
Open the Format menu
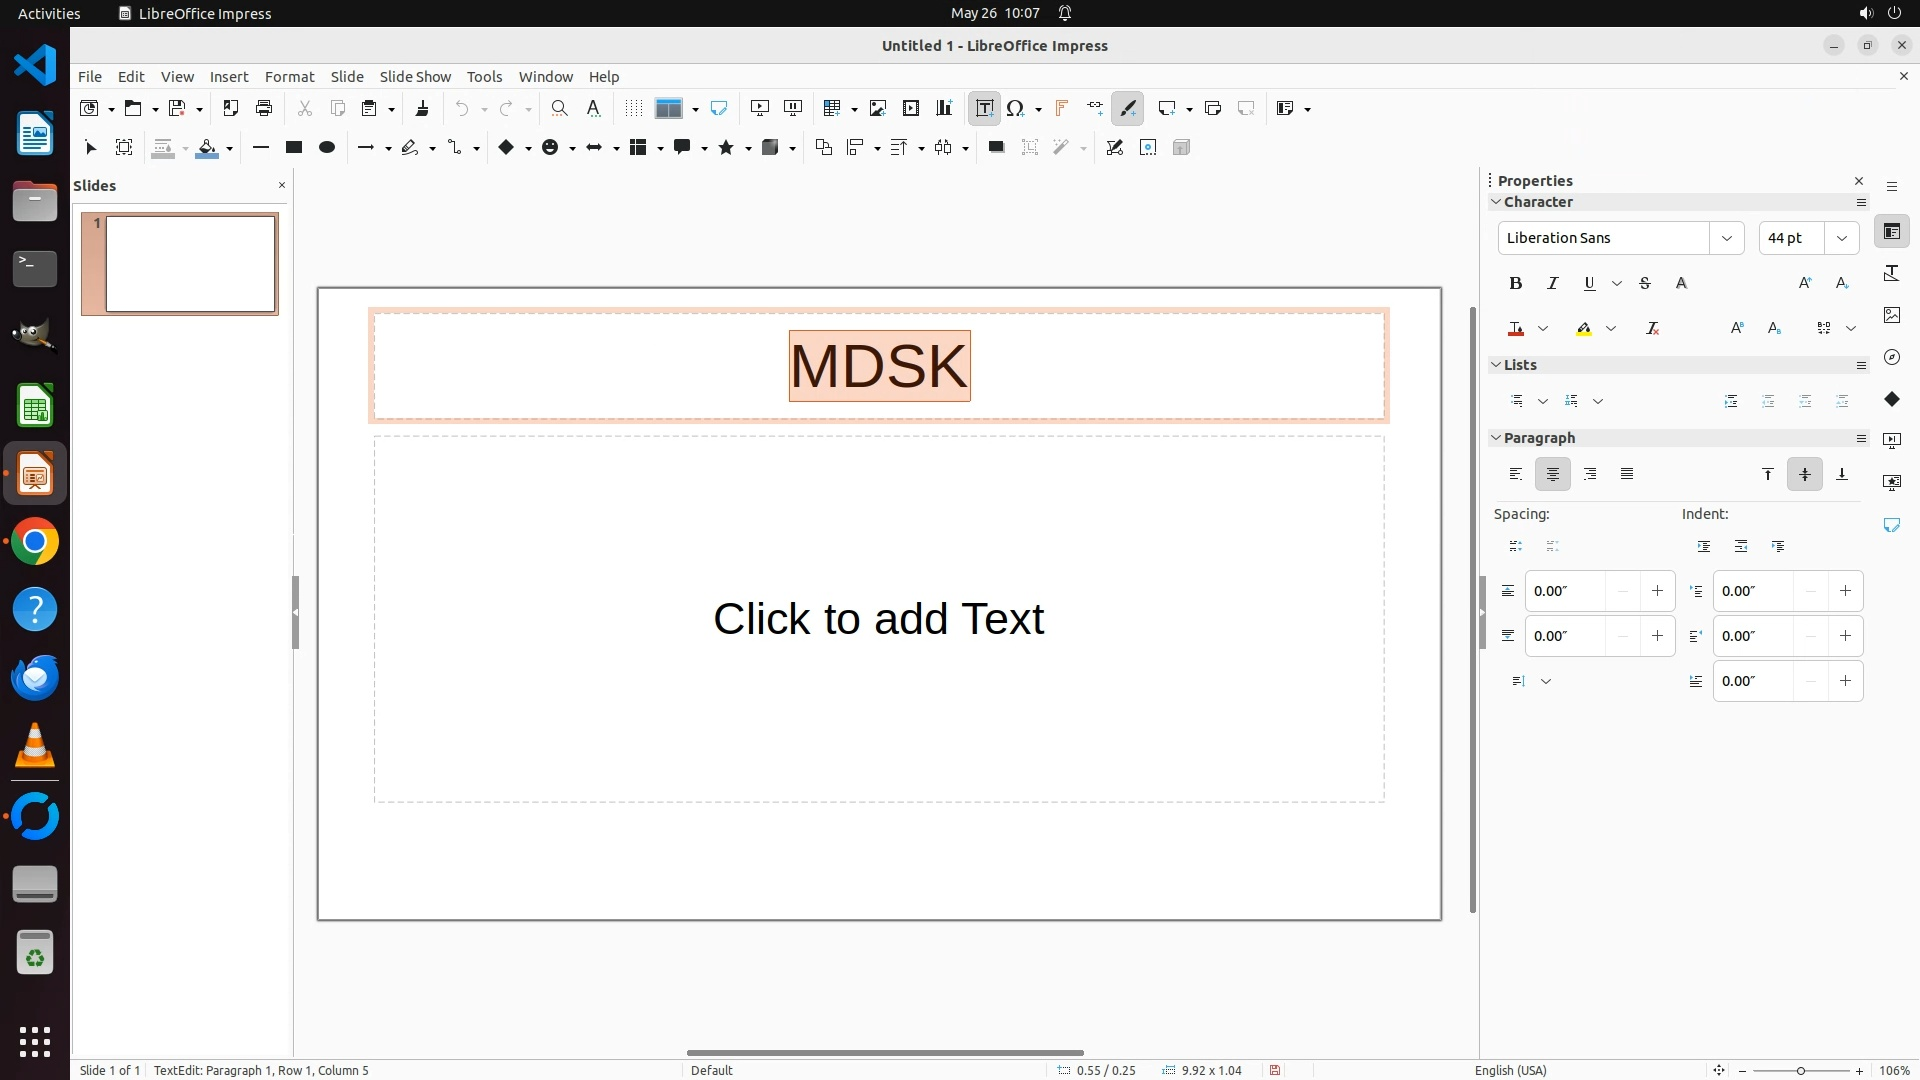tap(289, 76)
